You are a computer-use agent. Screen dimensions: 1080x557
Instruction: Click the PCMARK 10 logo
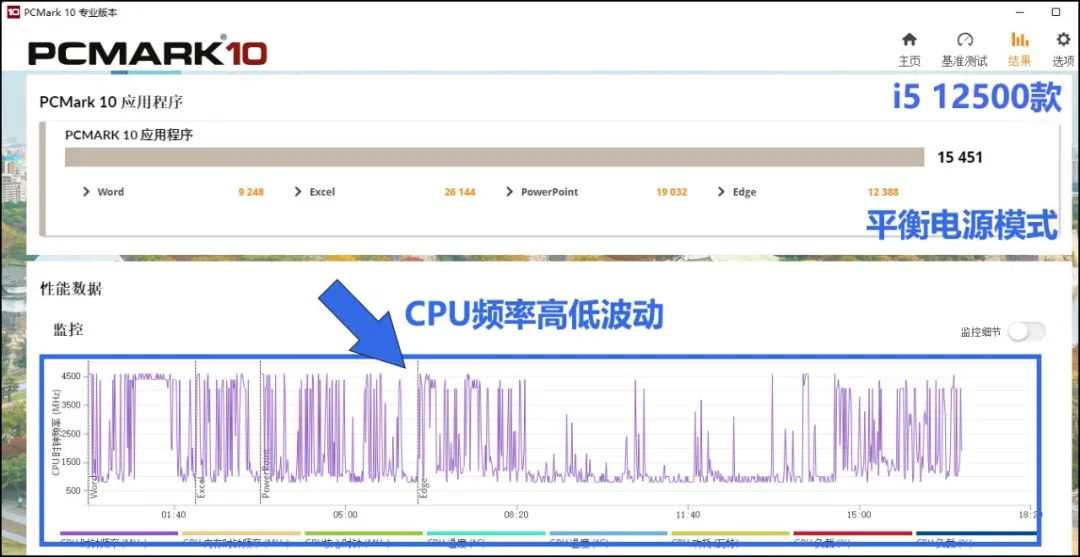point(147,52)
